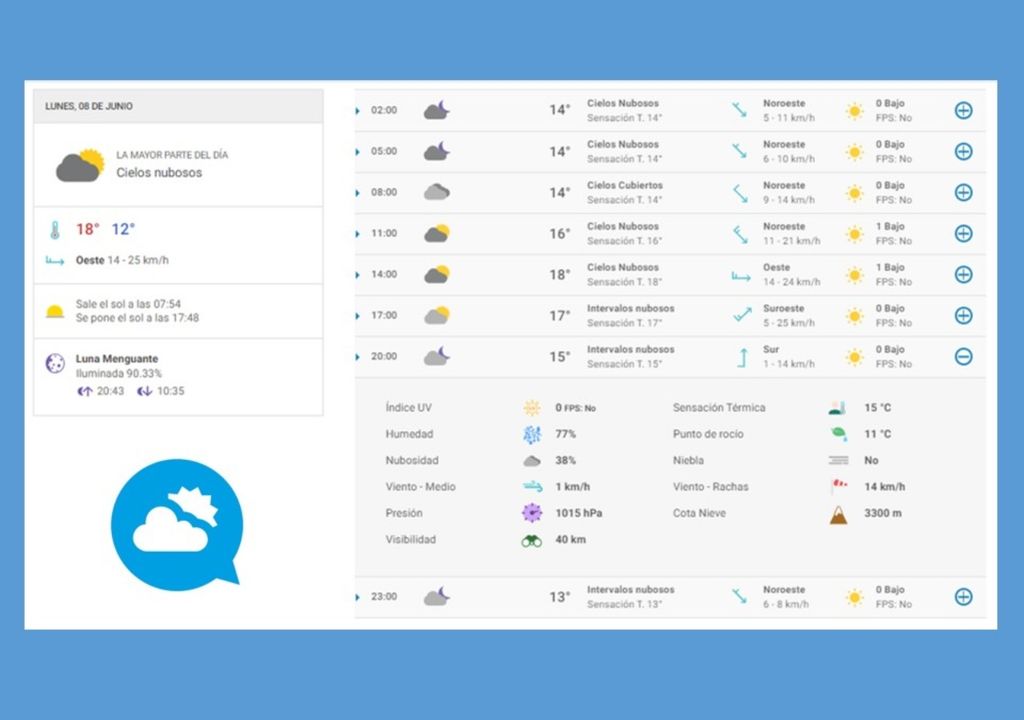Click the small arrow beside 14:00
Viewport: 1024px width, 720px height.
pyautogui.click(x=357, y=275)
